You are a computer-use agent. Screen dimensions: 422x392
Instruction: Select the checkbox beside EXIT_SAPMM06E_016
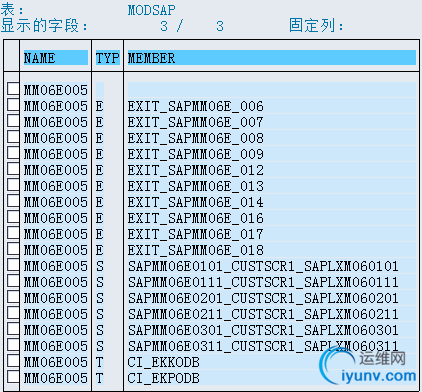click(x=13, y=217)
